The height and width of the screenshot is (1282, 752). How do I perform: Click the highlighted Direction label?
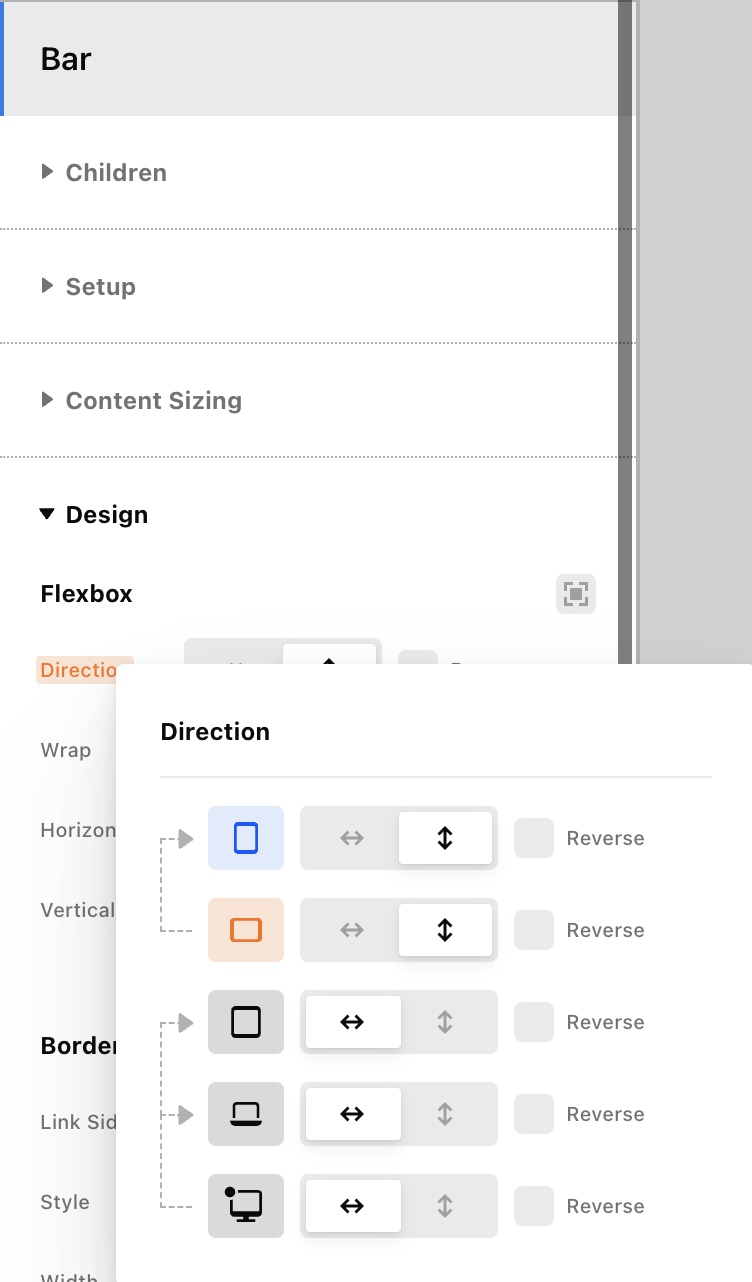(80, 670)
